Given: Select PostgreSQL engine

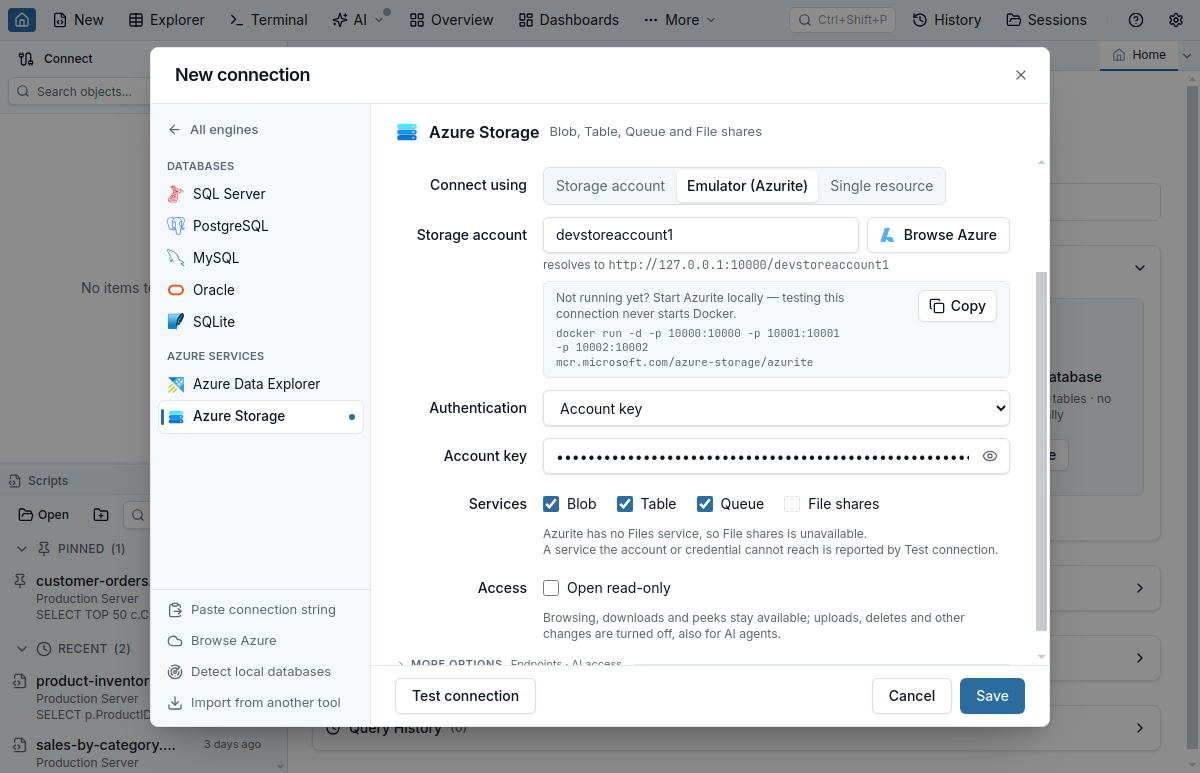Looking at the screenshot, I should point(260,226).
